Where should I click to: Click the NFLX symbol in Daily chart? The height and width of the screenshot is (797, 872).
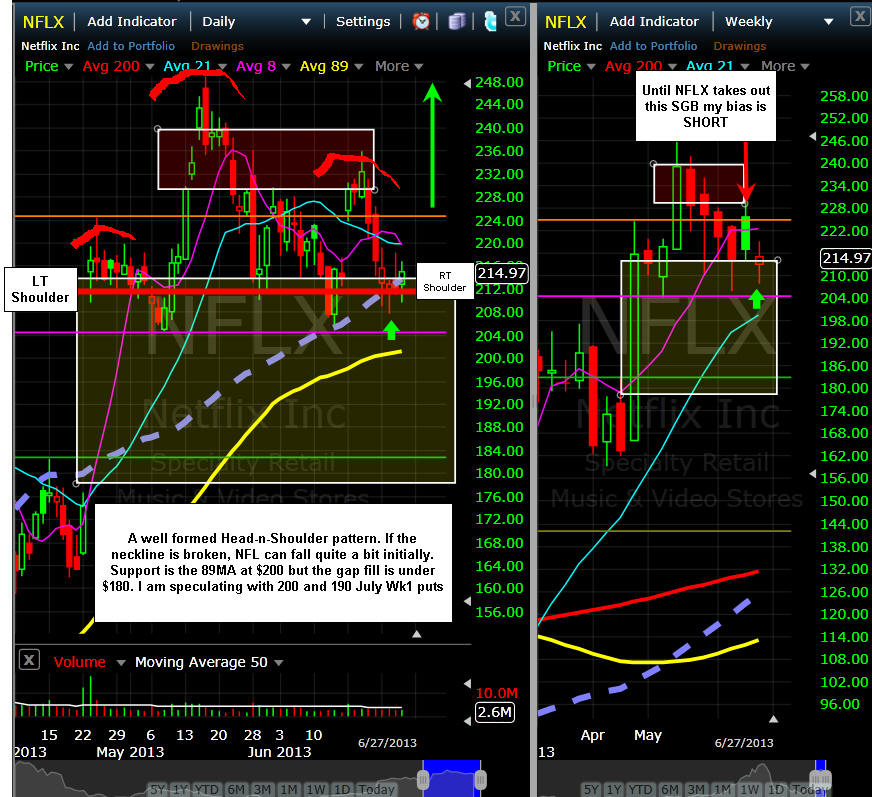(x=43, y=22)
